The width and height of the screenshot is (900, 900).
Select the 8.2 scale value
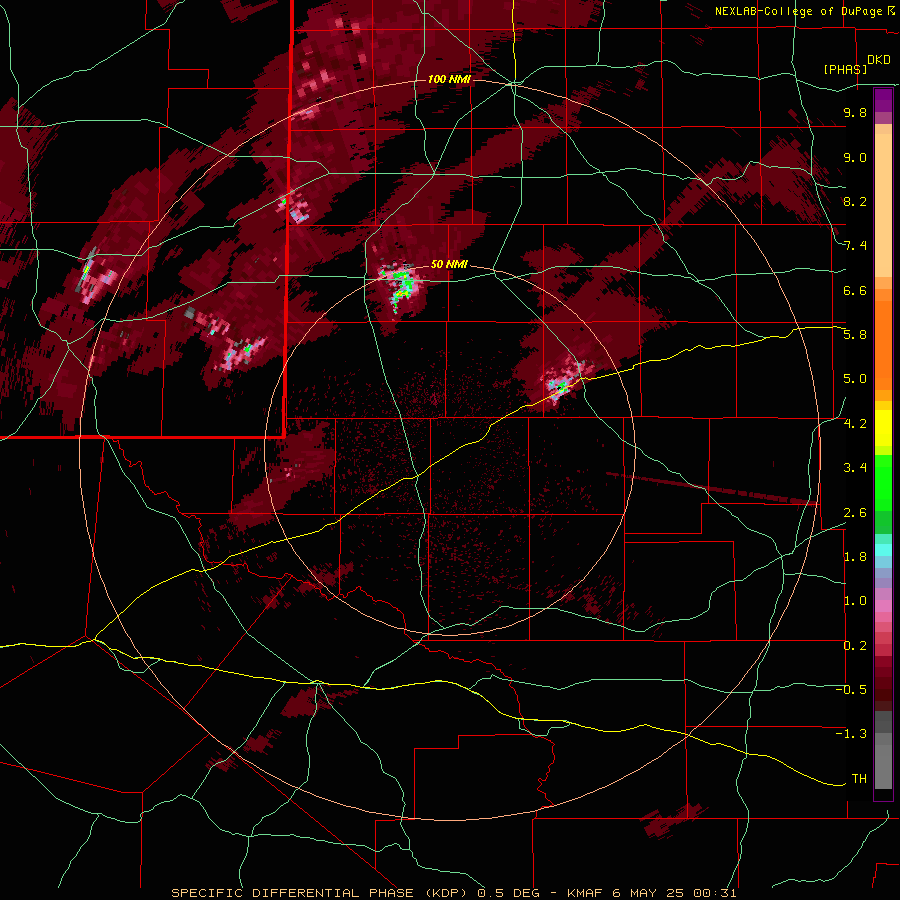[855, 201]
